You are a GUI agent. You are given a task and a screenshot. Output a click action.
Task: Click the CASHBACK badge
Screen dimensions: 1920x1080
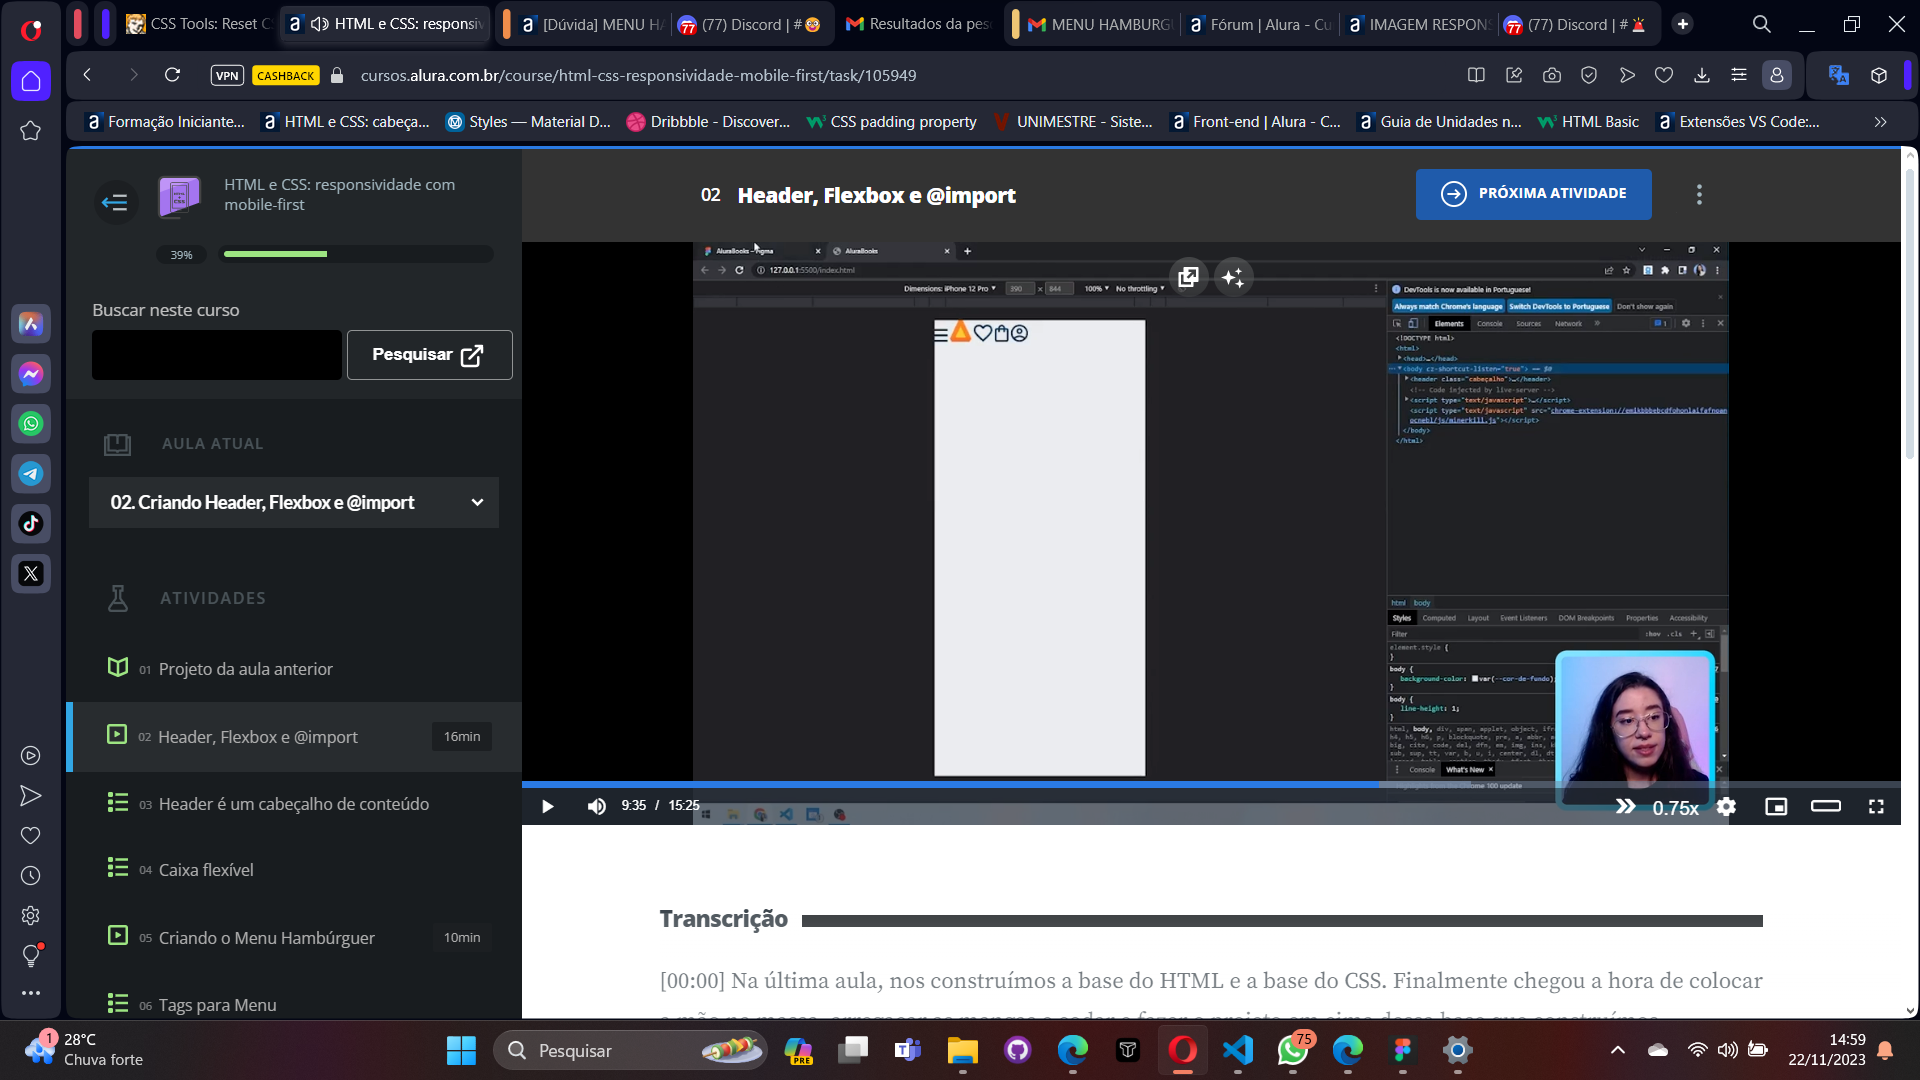[x=285, y=75]
